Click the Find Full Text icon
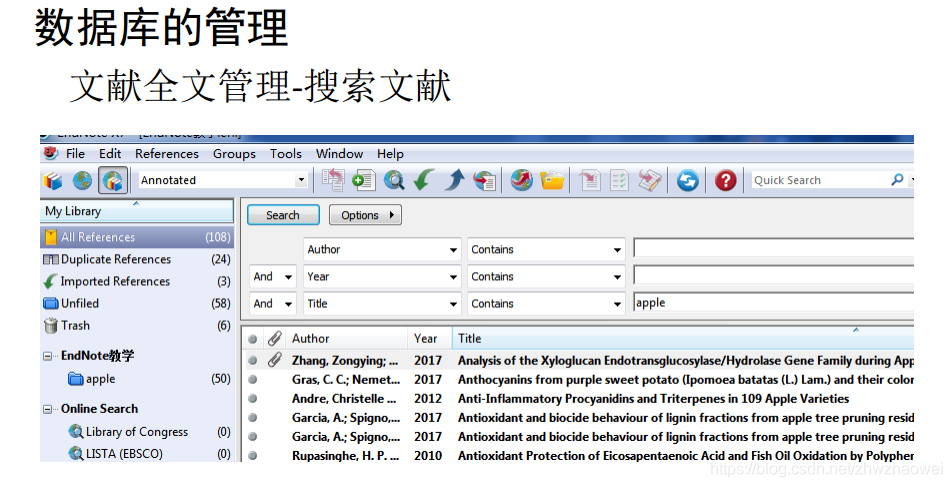 click(484, 180)
